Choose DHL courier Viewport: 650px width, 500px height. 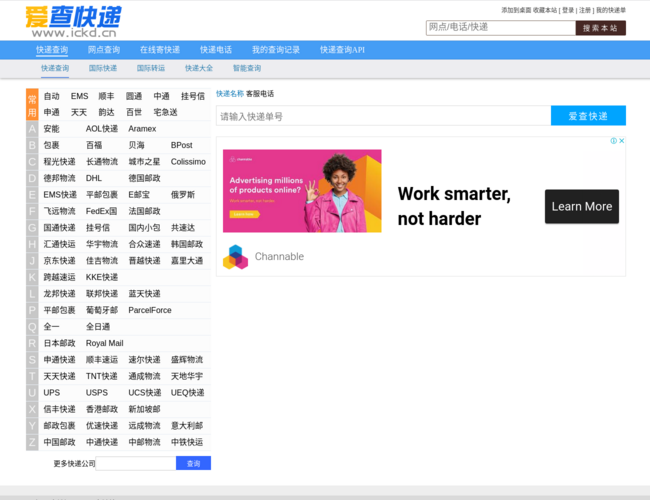(94, 178)
